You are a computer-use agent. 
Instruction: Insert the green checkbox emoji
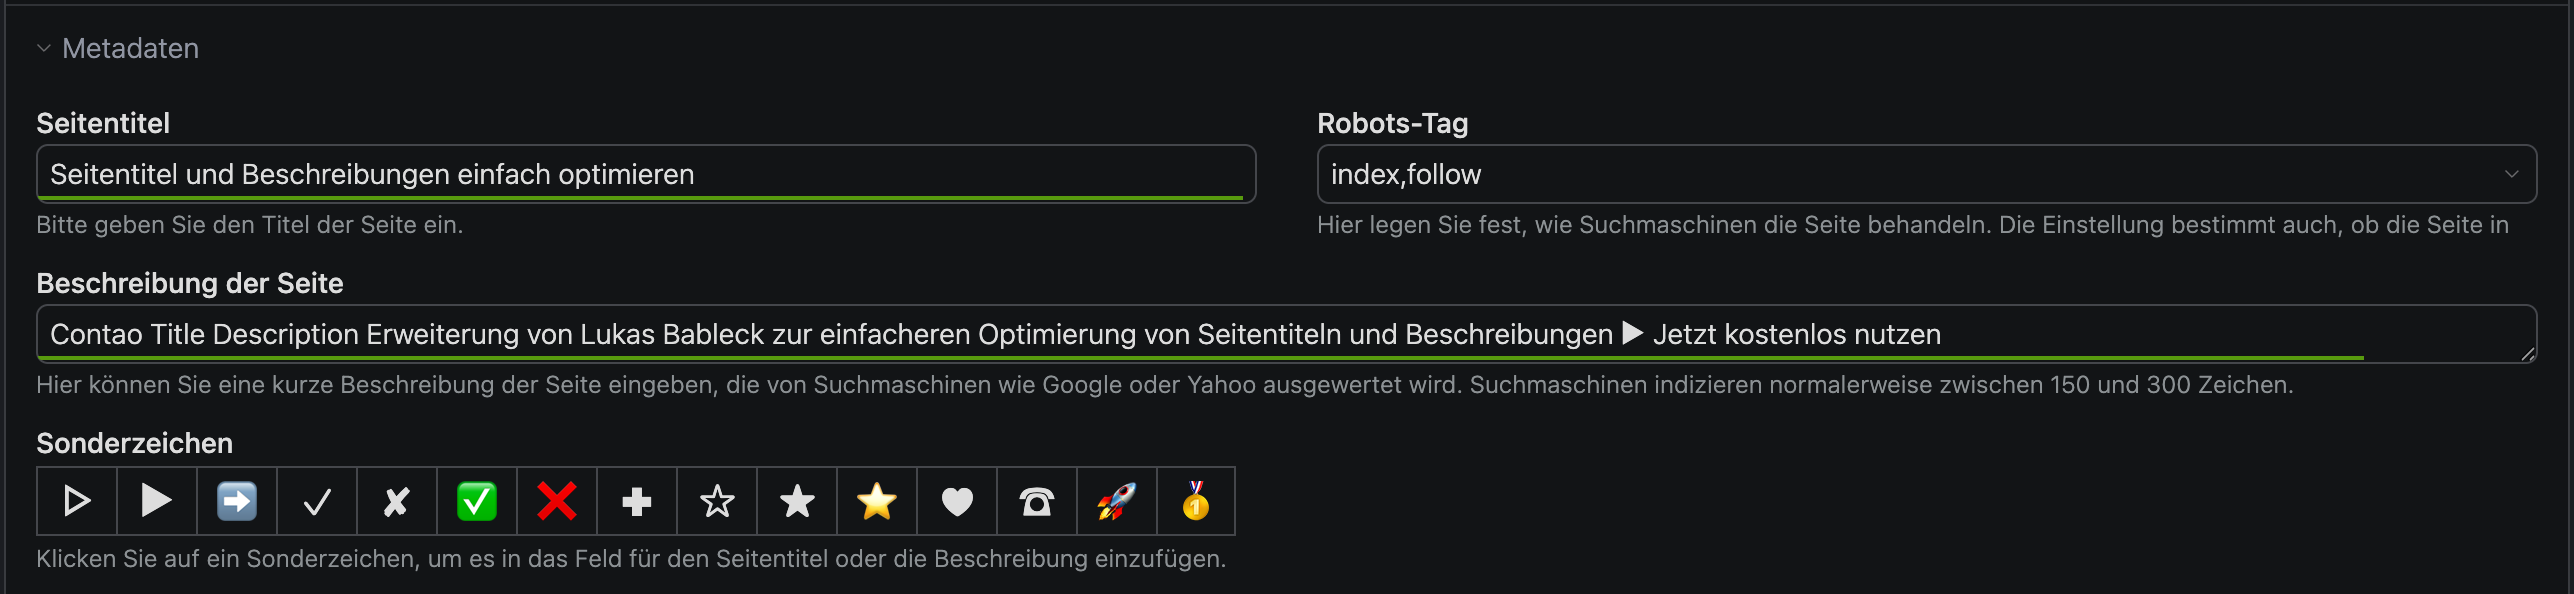(x=477, y=501)
